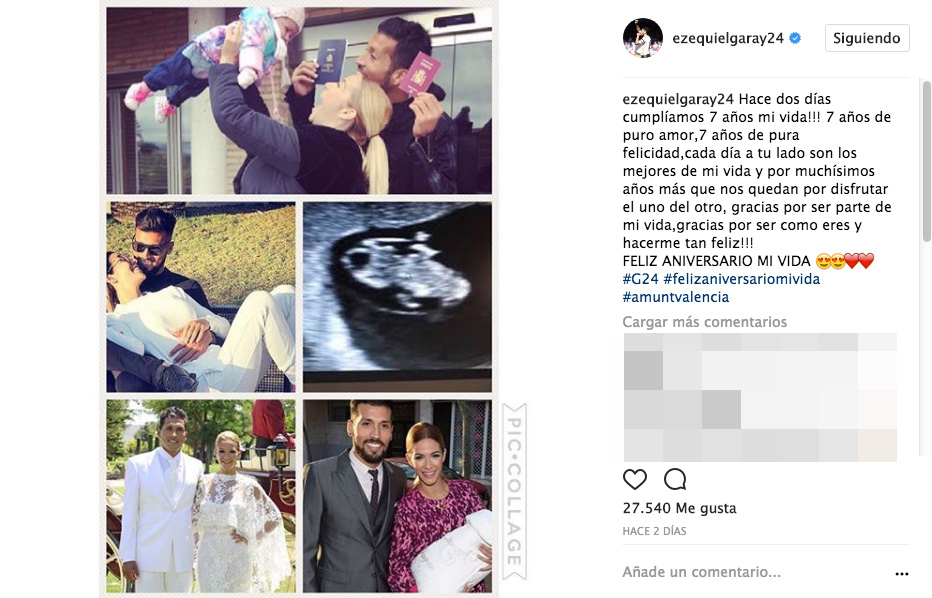Select the couple lying on grass photo
The image size is (932, 598).
coord(201,297)
